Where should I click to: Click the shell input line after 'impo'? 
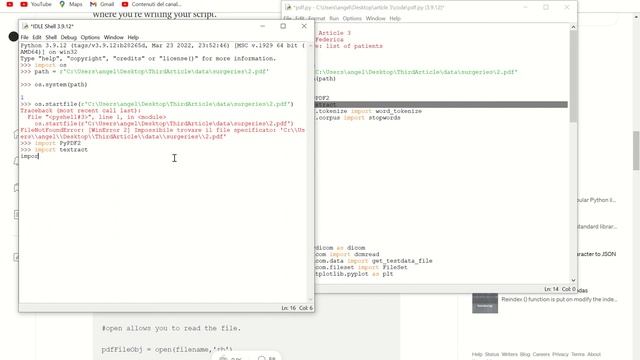click(x=29, y=156)
